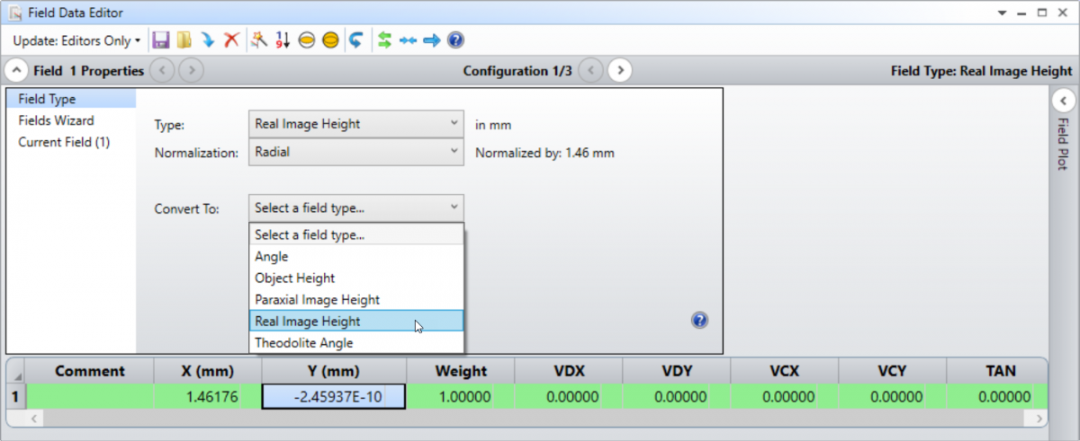Expand the Normalization dropdown

(355, 153)
